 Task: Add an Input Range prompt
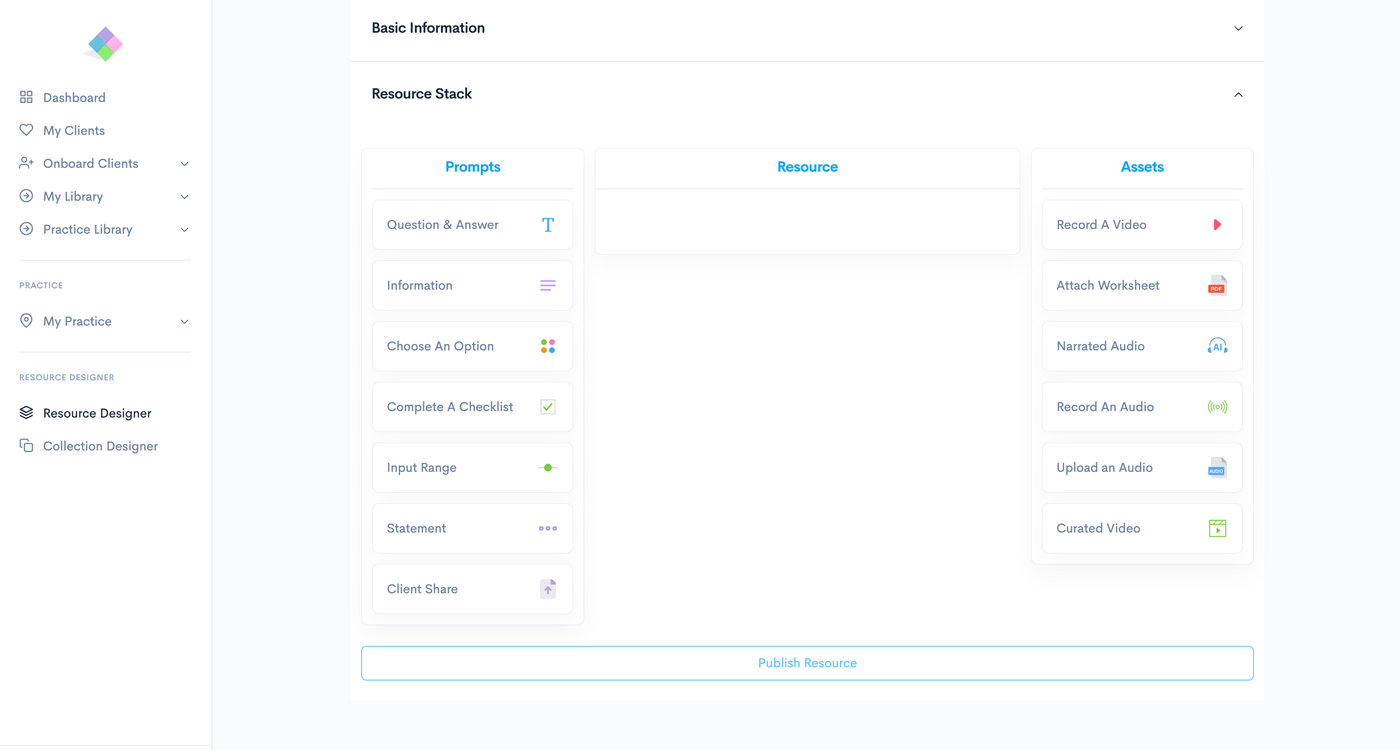tap(473, 468)
